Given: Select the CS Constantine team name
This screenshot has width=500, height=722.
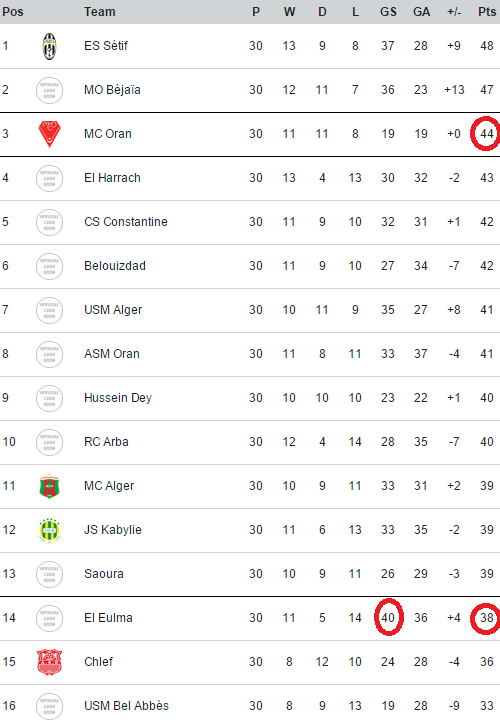Looking at the screenshot, I should pyautogui.click(x=126, y=222).
